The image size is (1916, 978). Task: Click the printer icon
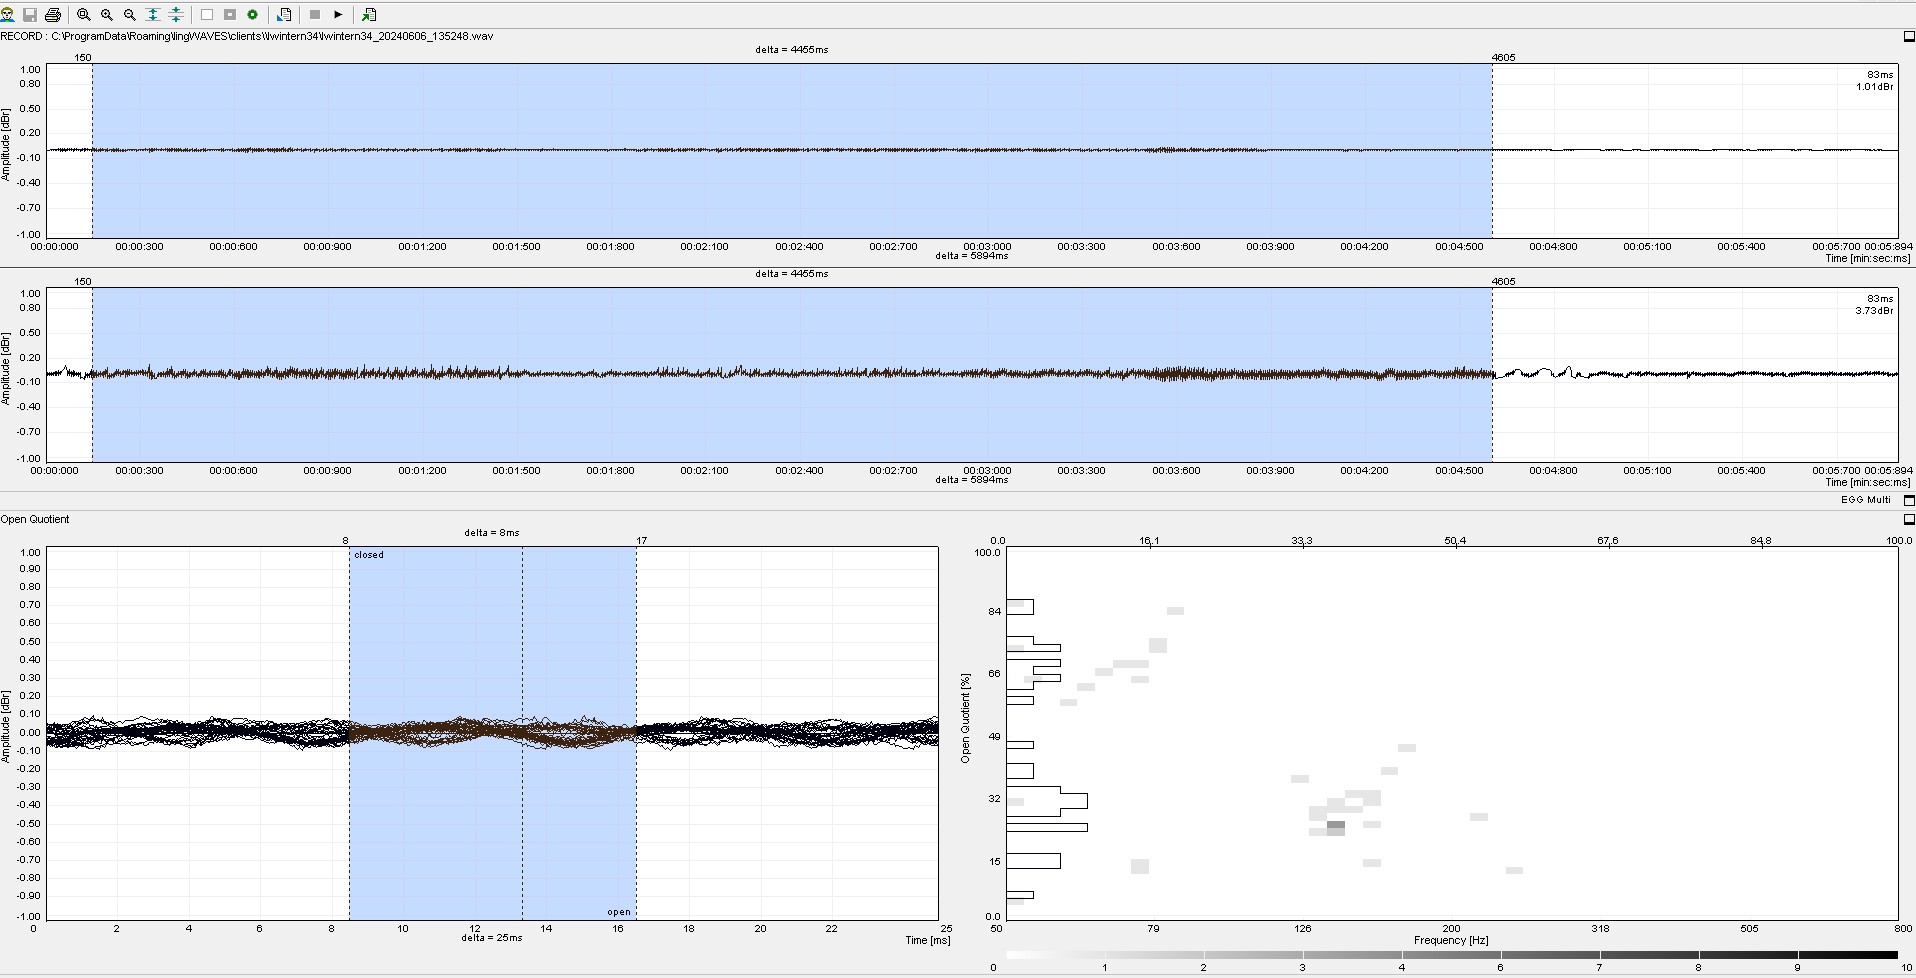pyautogui.click(x=53, y=15)
